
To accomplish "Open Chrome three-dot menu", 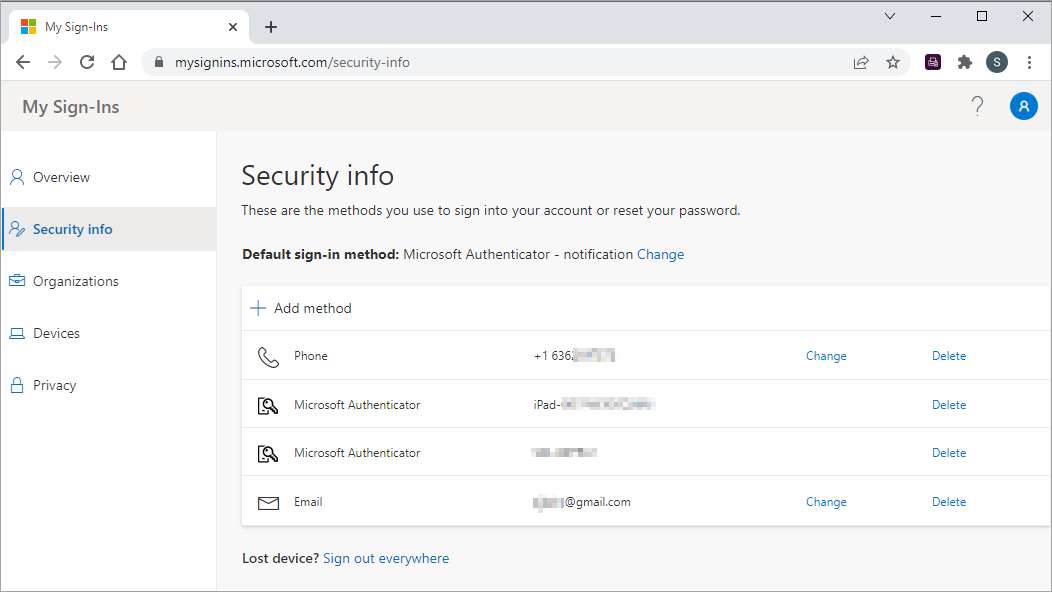I will 1029,62.
